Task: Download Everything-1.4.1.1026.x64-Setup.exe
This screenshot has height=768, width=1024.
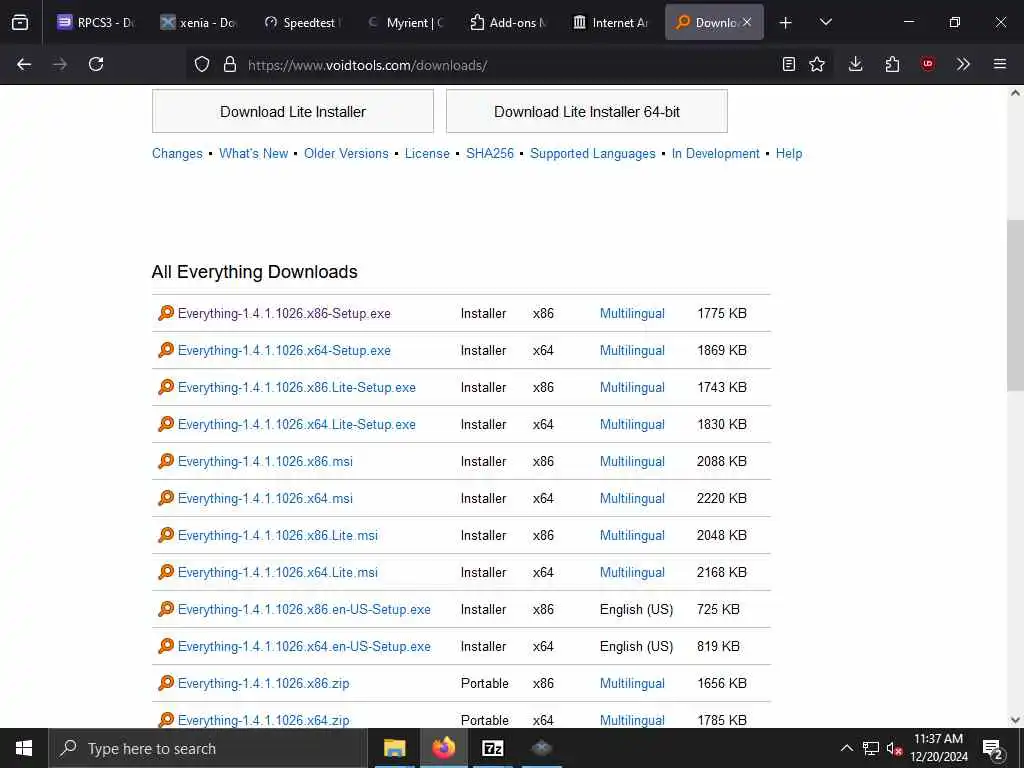Action: (284, 351)
